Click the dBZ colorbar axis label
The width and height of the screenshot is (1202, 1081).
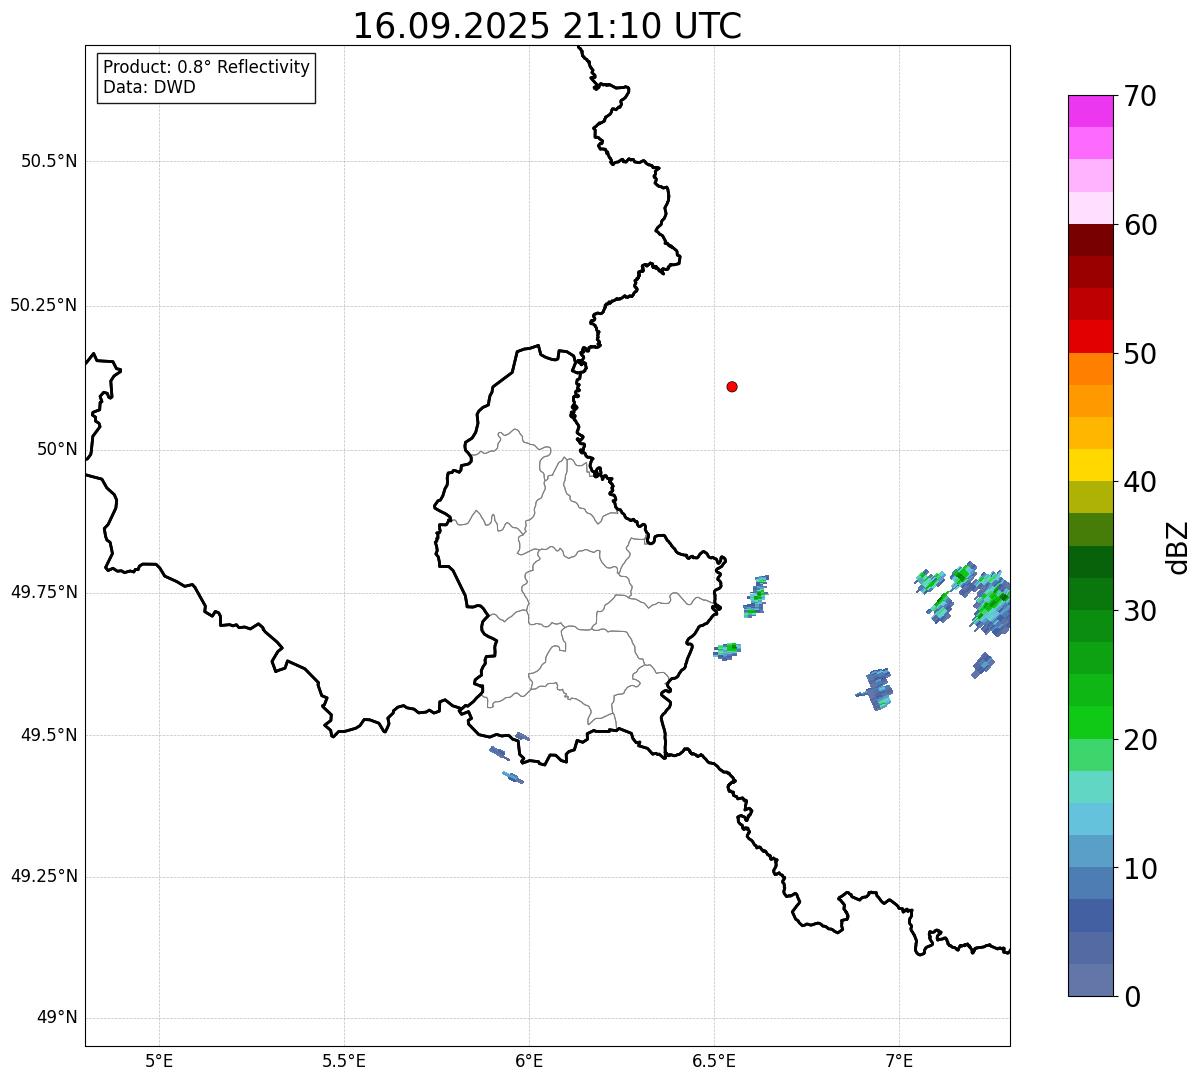1178,547
